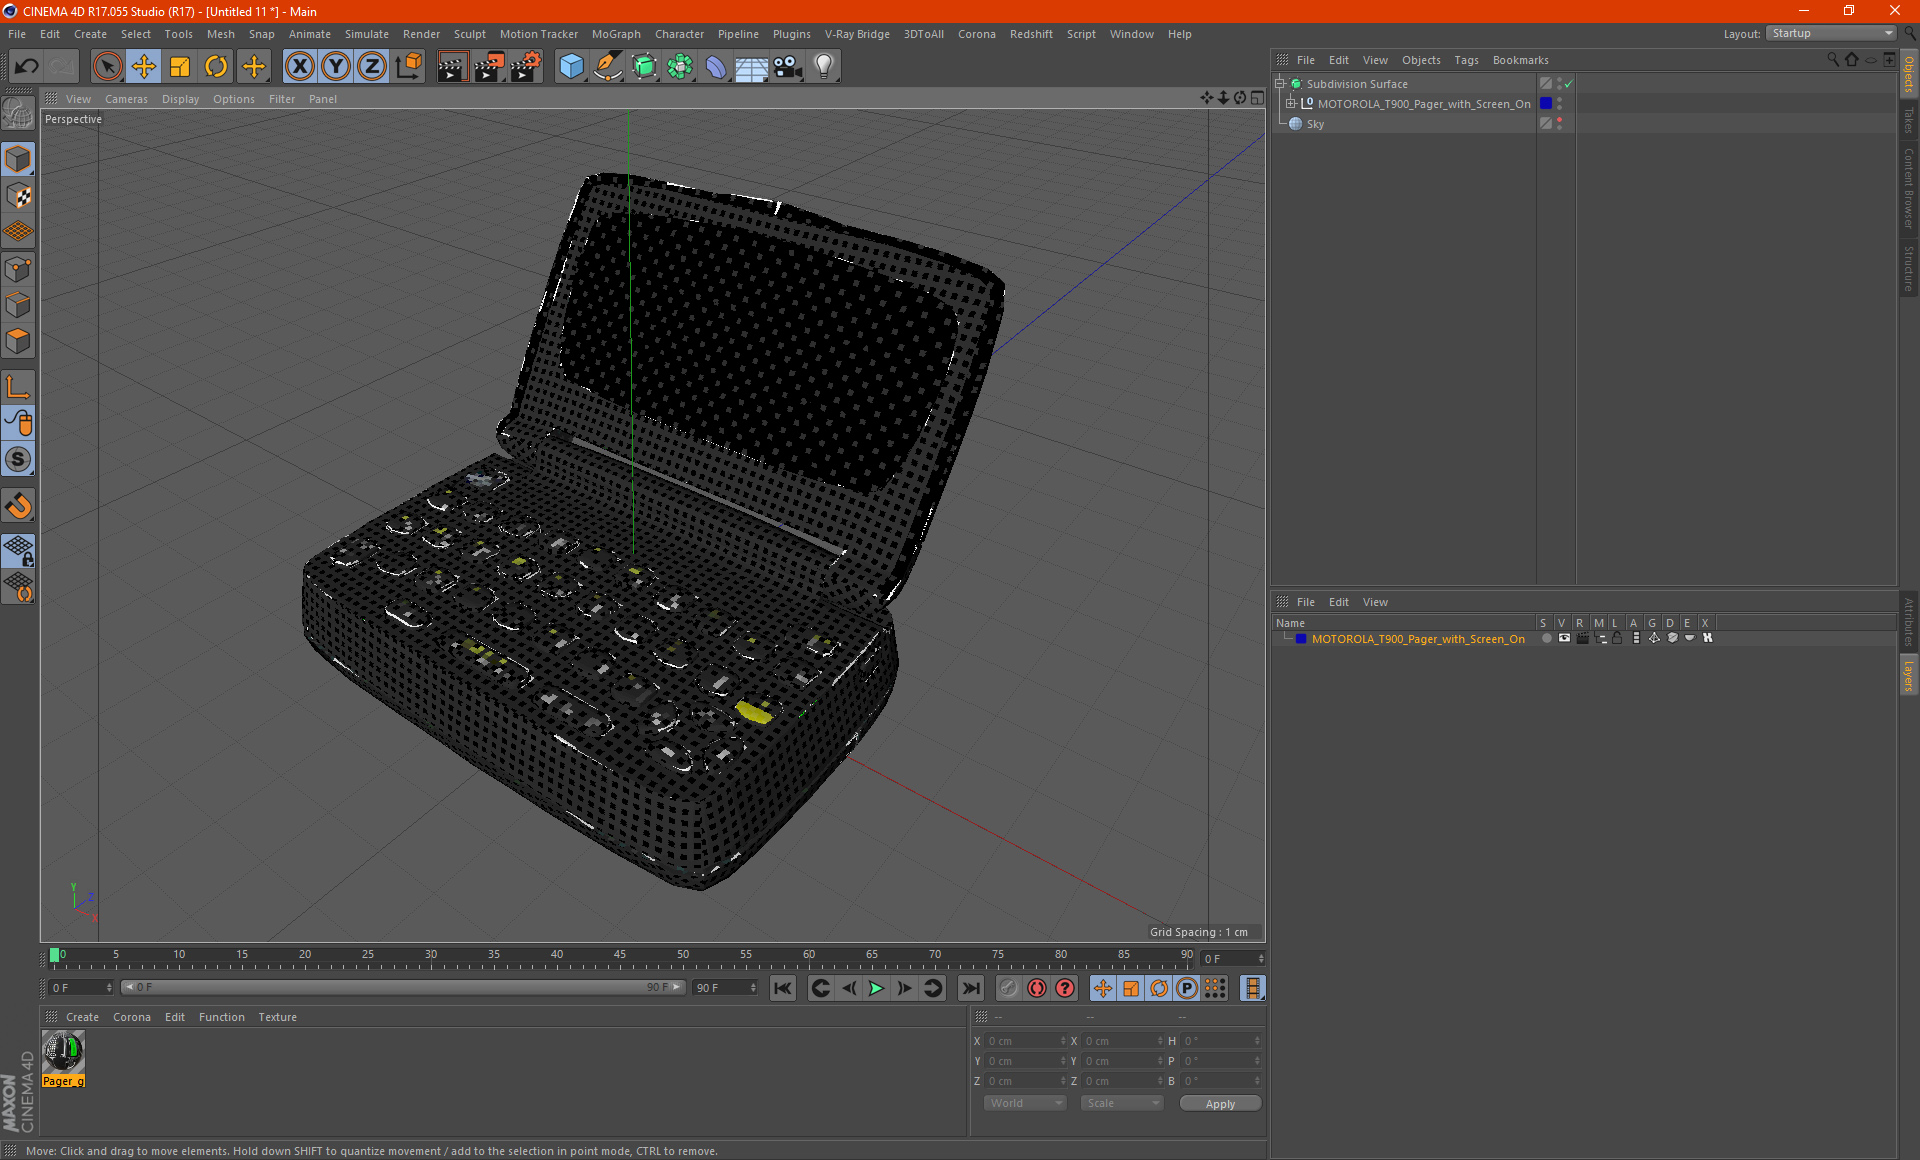Activate the Rotate tool
Image resolution: width=1920 pixels, height=1160 pixels.
point(216,66)
